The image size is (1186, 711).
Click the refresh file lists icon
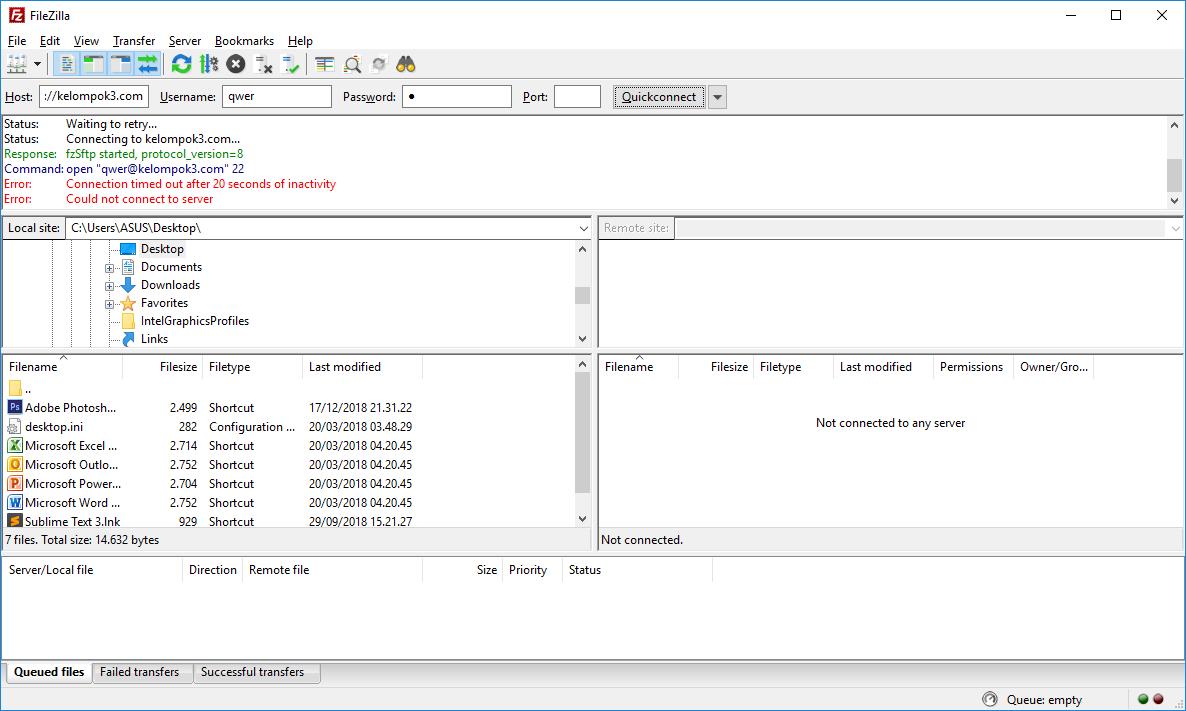(181, 65)
